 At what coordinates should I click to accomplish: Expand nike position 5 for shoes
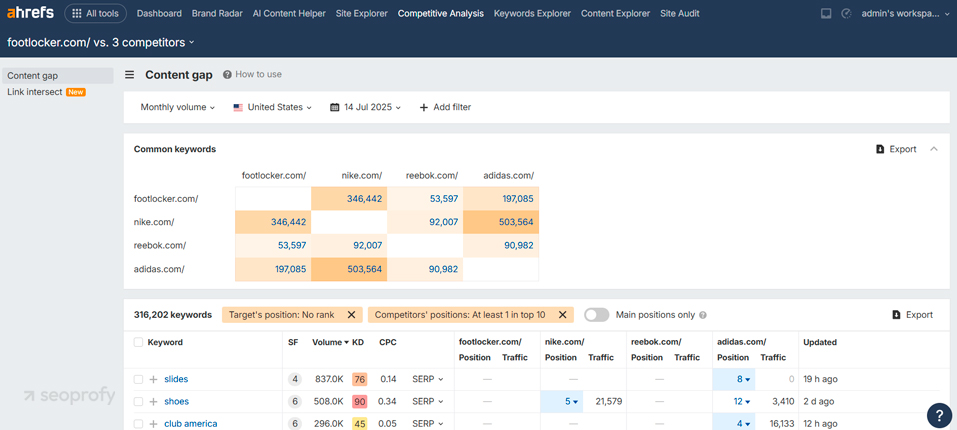(x=571, y=401)
